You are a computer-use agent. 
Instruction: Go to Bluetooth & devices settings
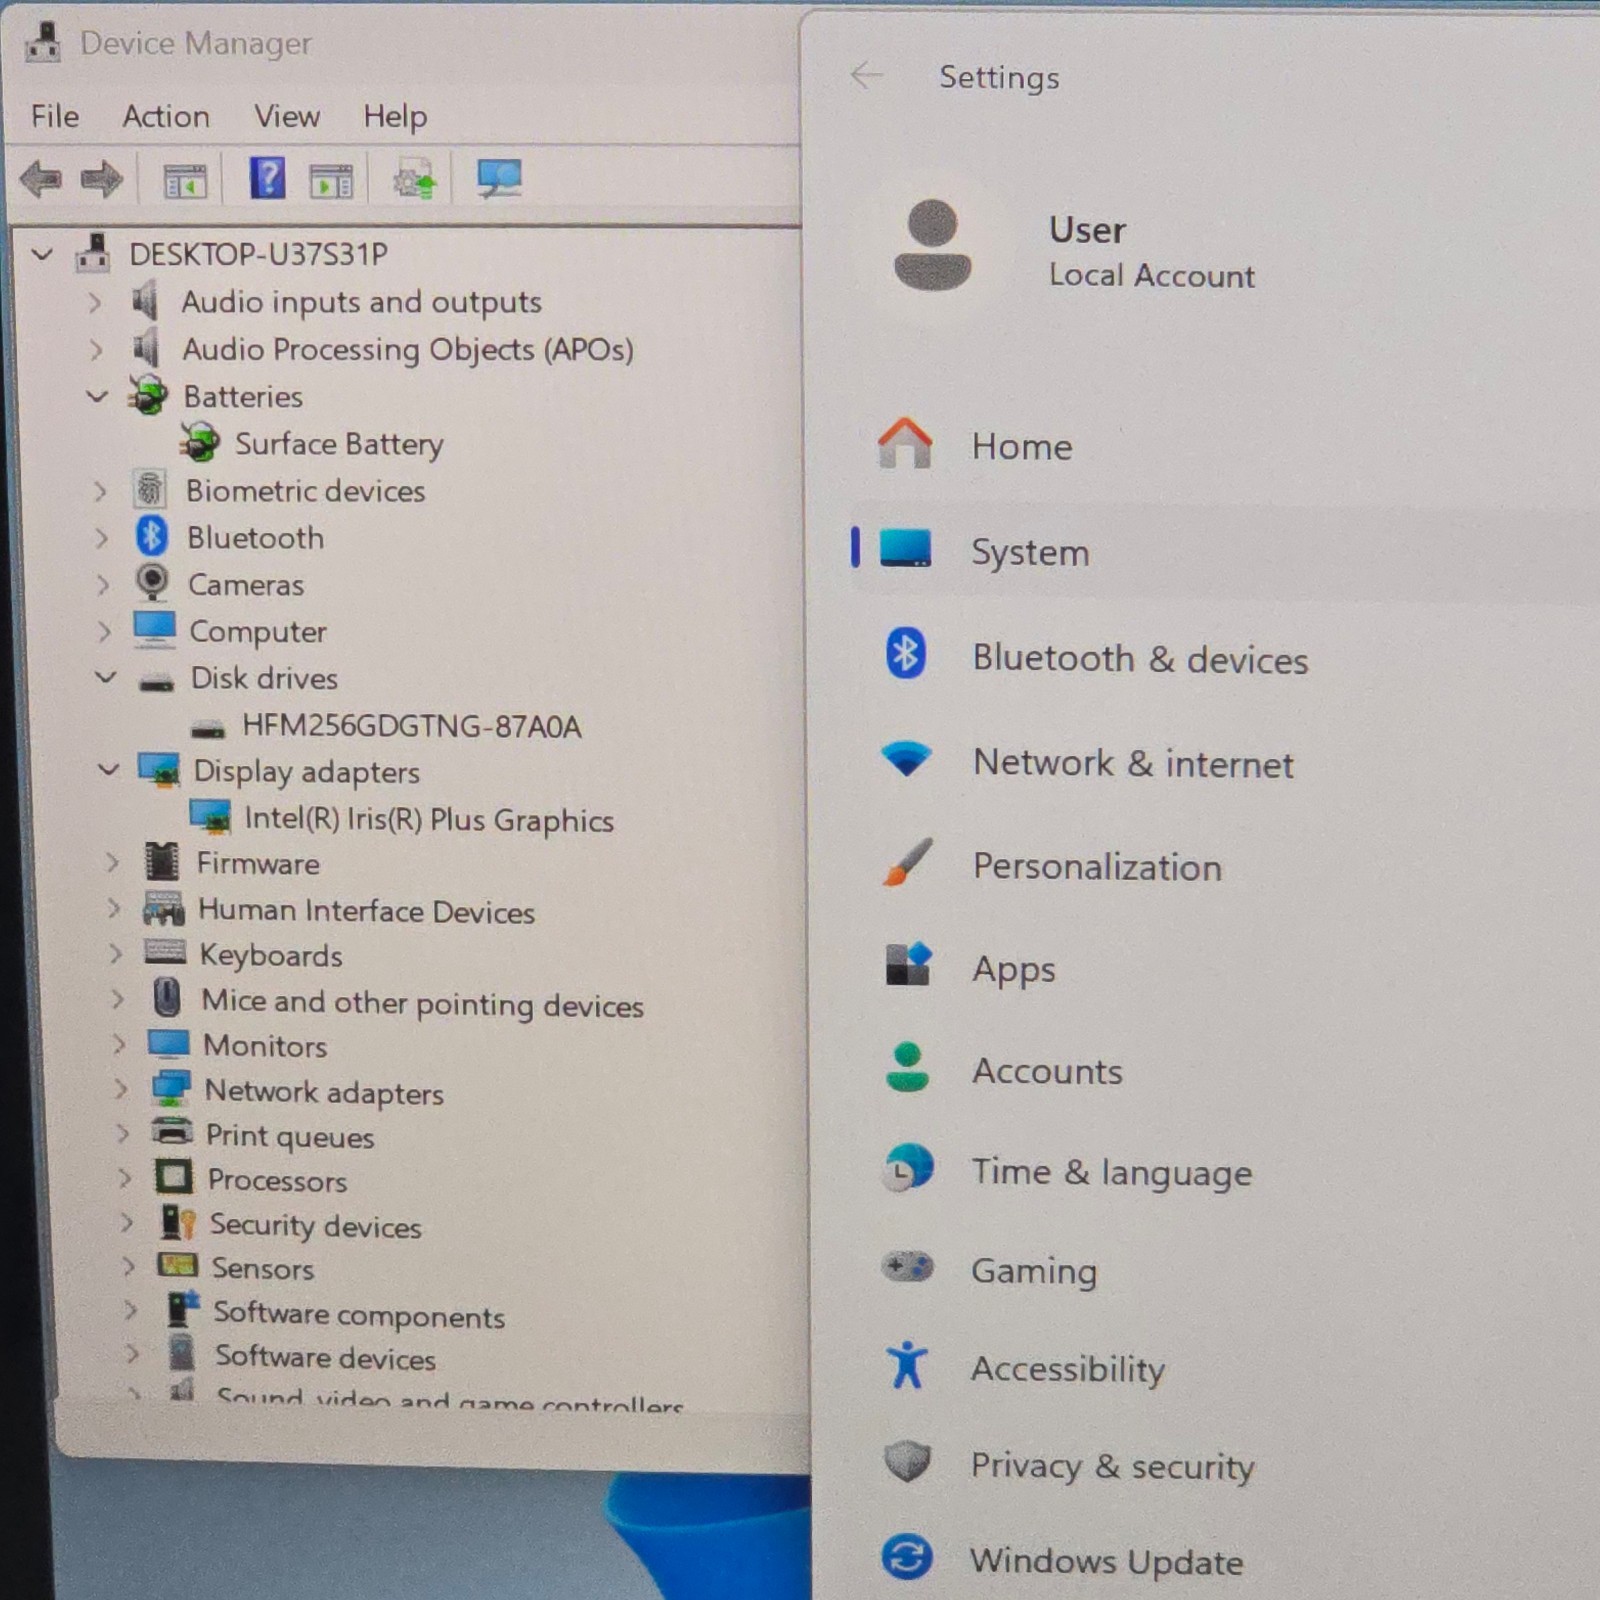1140,659
